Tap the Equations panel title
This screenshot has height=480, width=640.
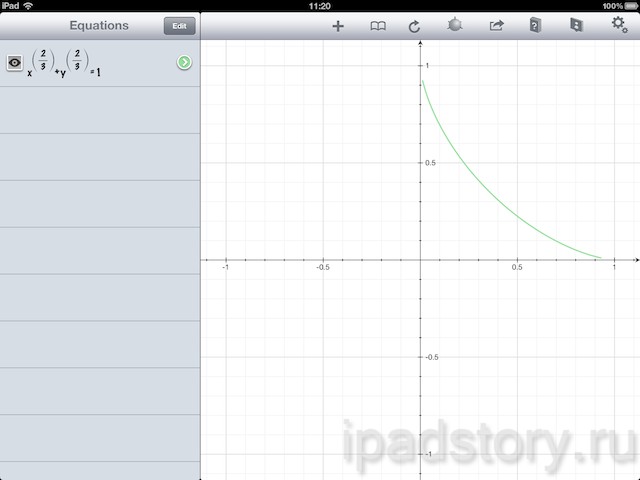point(99,25)
